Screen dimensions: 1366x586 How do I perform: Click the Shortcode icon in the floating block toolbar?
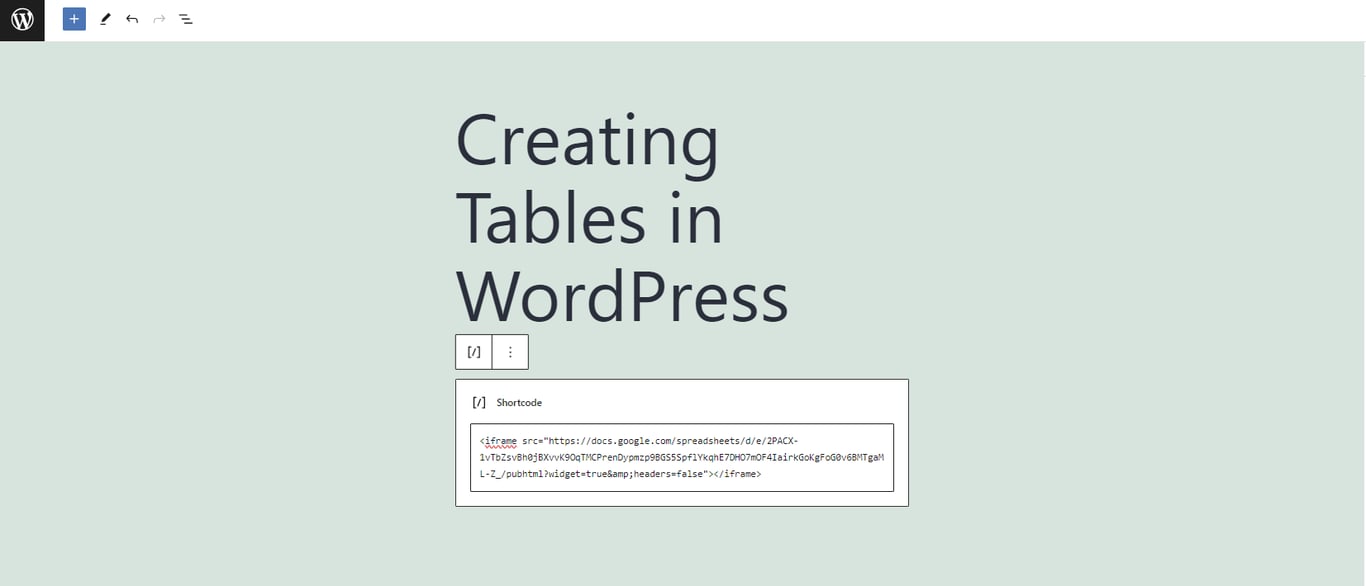point(473,351)
